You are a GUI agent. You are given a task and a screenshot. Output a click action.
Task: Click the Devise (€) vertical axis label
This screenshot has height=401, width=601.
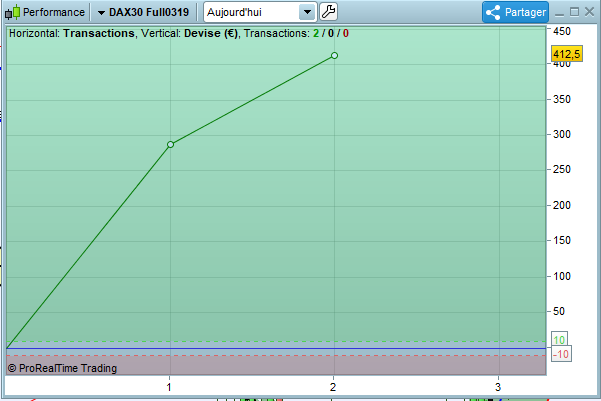(211, 33)
